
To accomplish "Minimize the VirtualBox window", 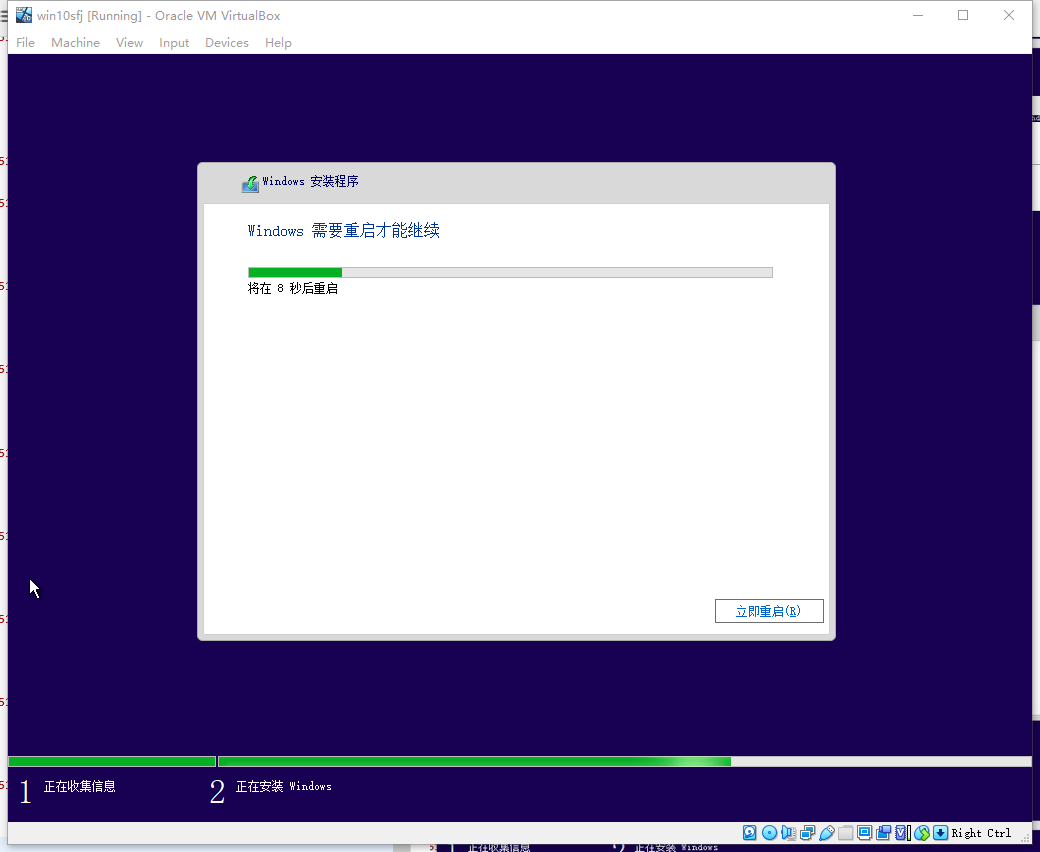I will pos(918,15).
